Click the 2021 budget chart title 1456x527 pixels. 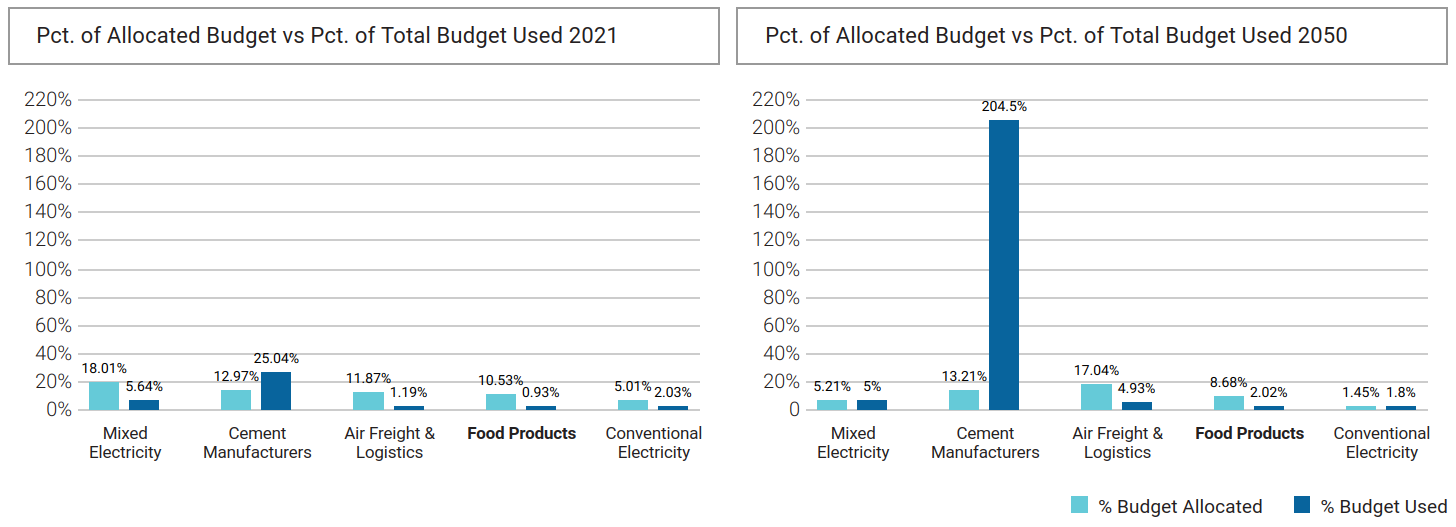pos(327,36)
